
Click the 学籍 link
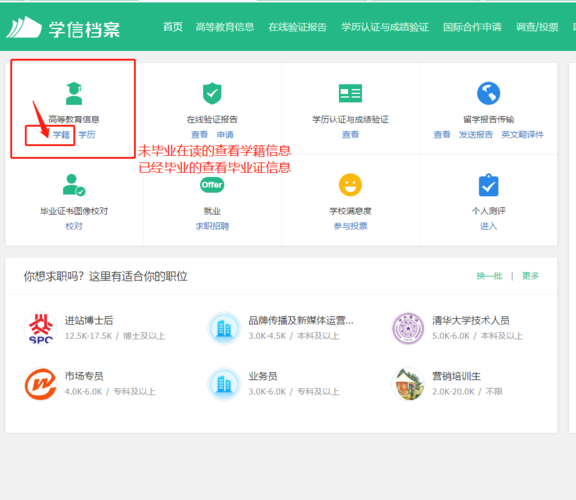pyautogui.click(x=61, y=134)
